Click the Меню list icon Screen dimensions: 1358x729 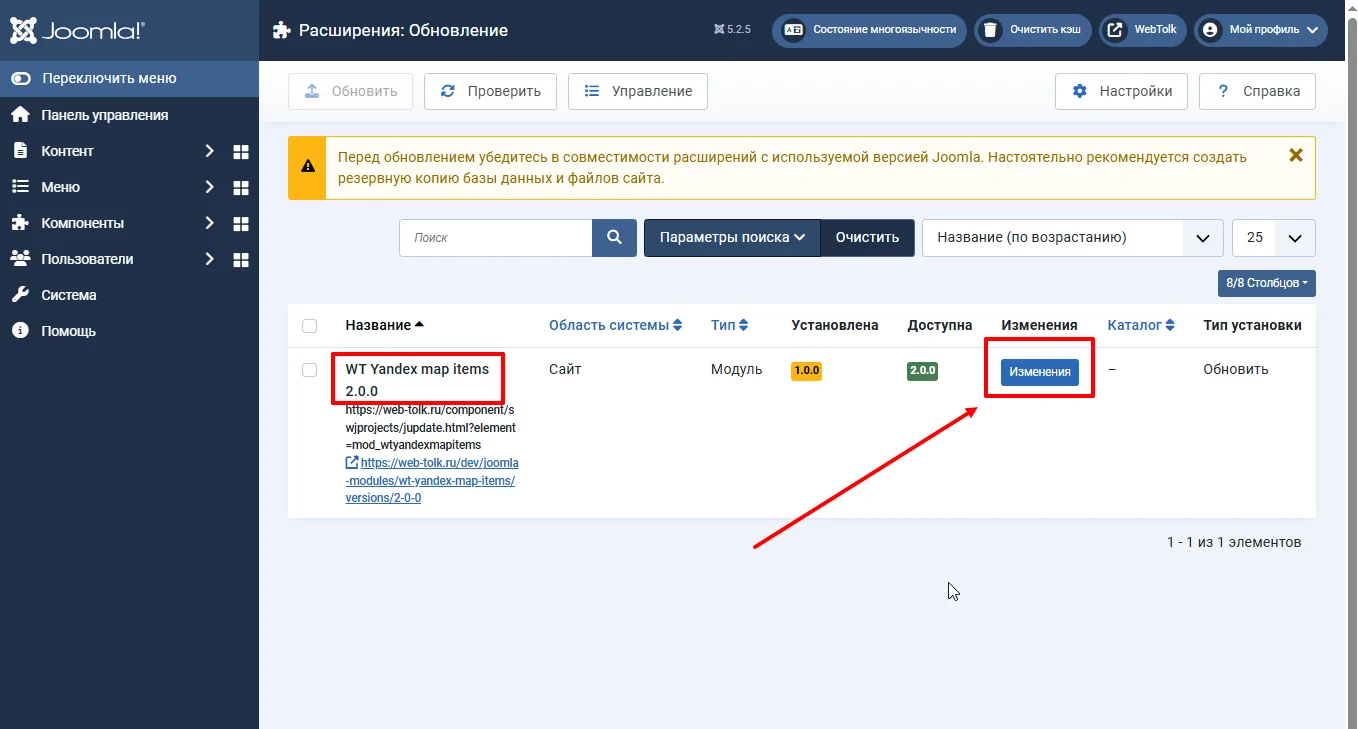pos(20,187)
